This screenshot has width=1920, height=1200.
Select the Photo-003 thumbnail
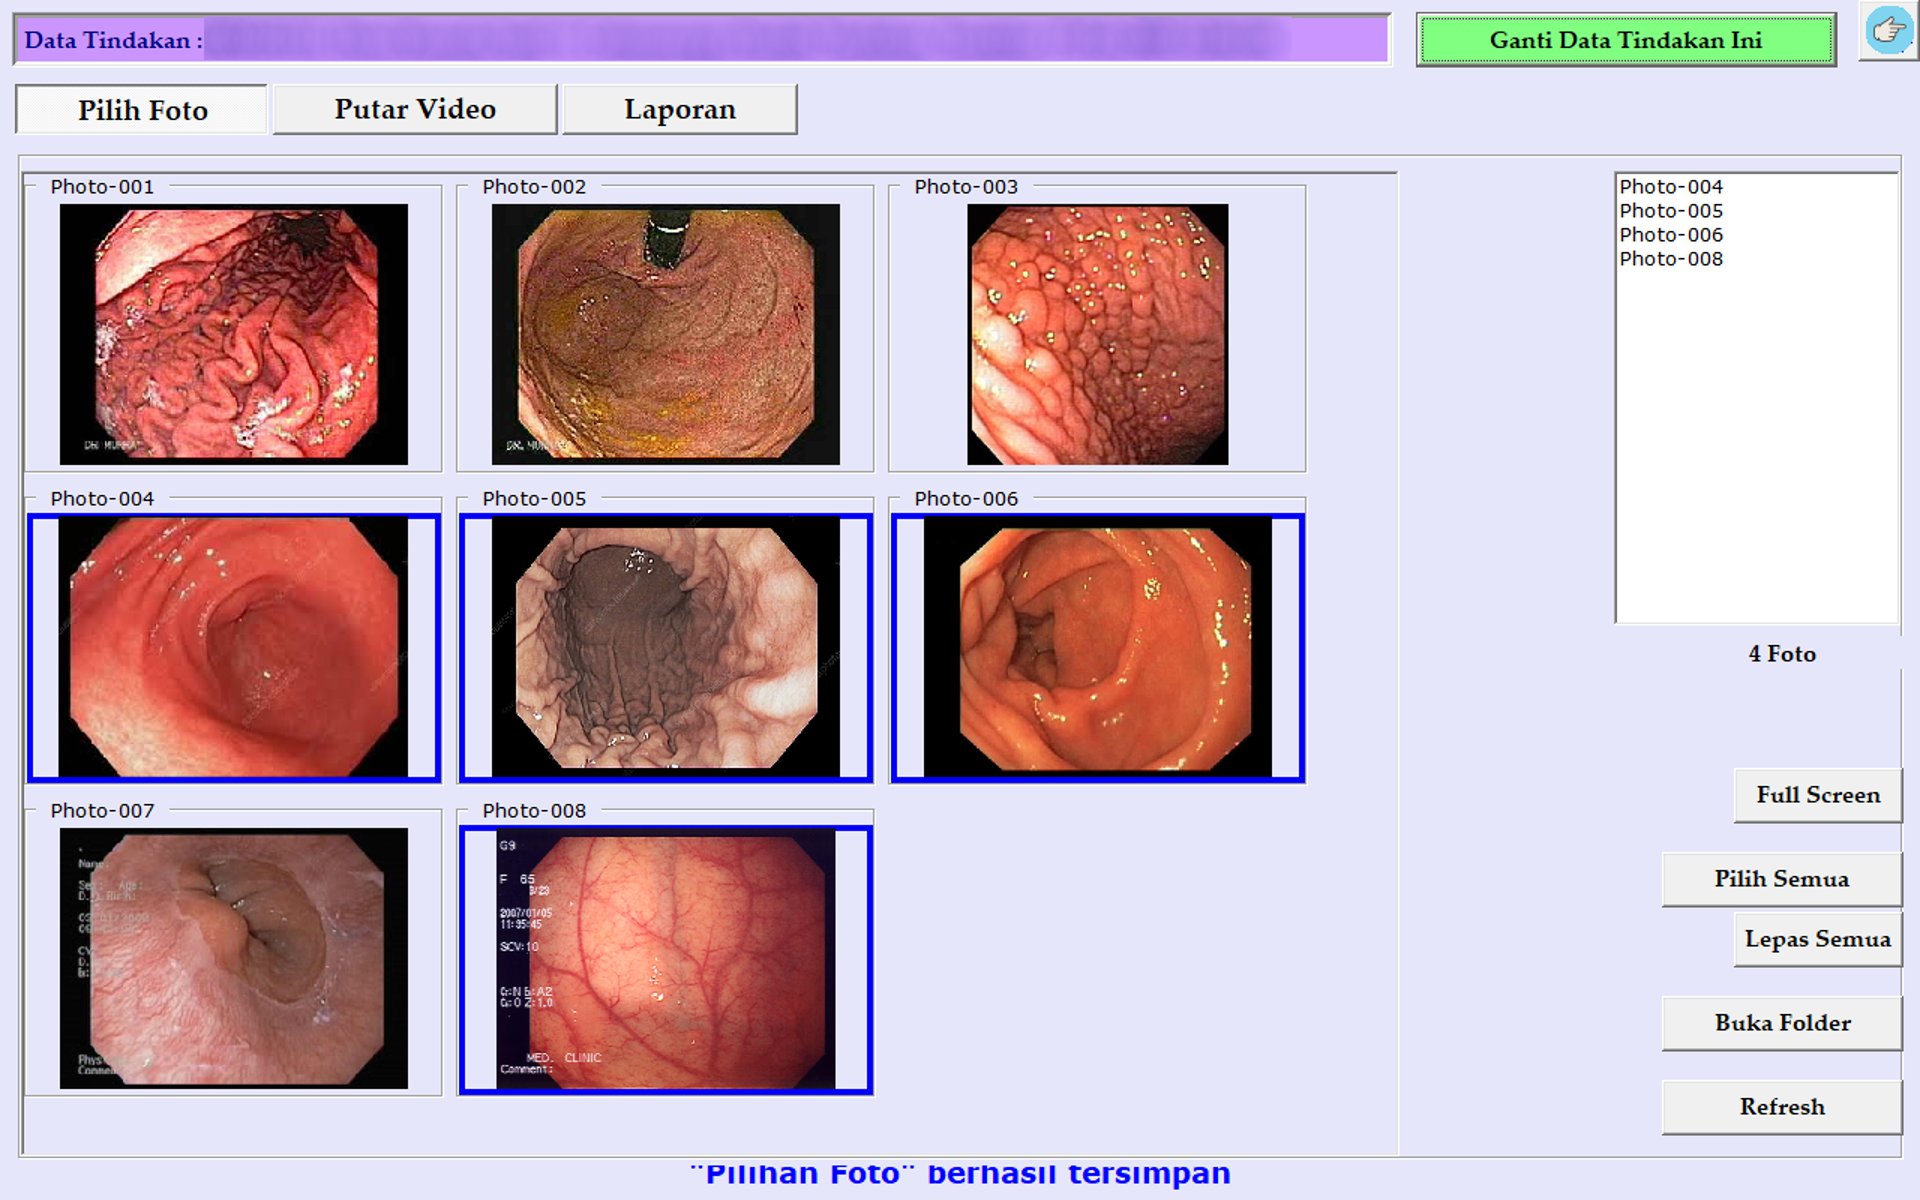click(x=1097, y=334)
